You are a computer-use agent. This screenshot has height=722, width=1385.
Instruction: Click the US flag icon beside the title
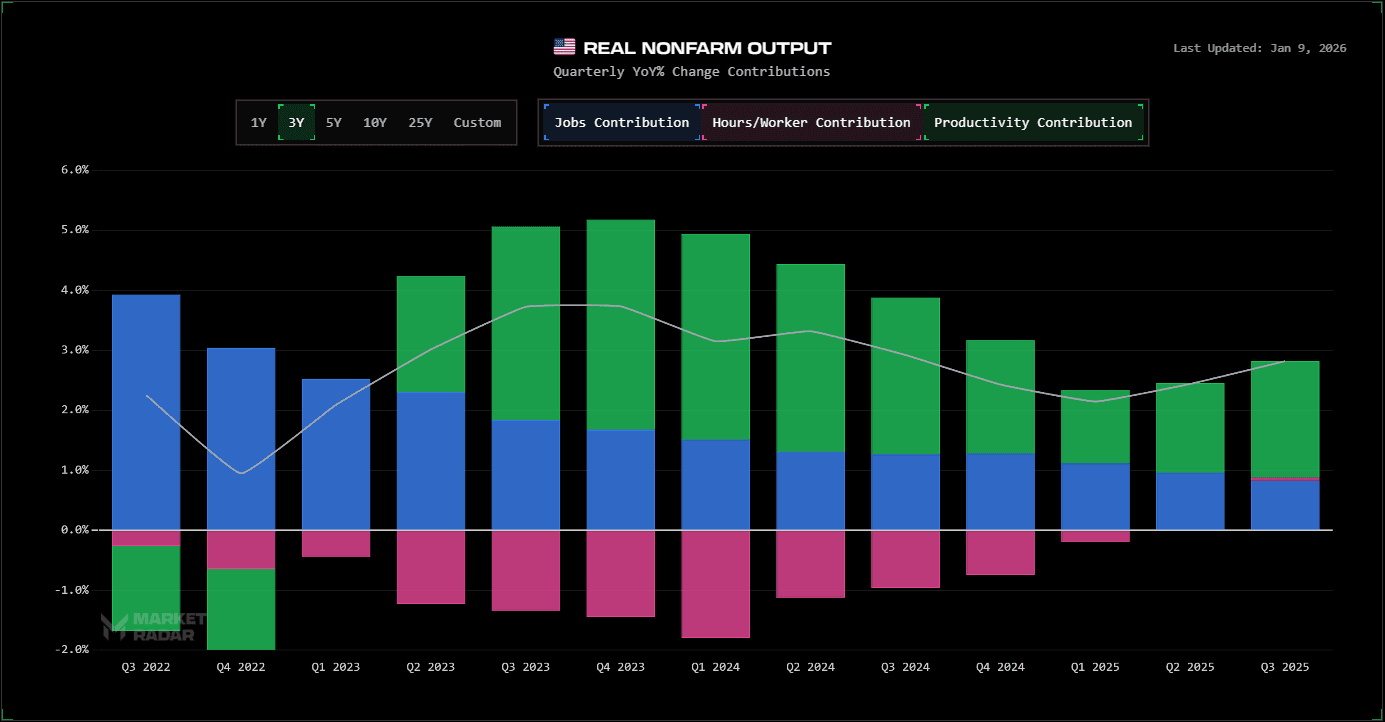563,46
